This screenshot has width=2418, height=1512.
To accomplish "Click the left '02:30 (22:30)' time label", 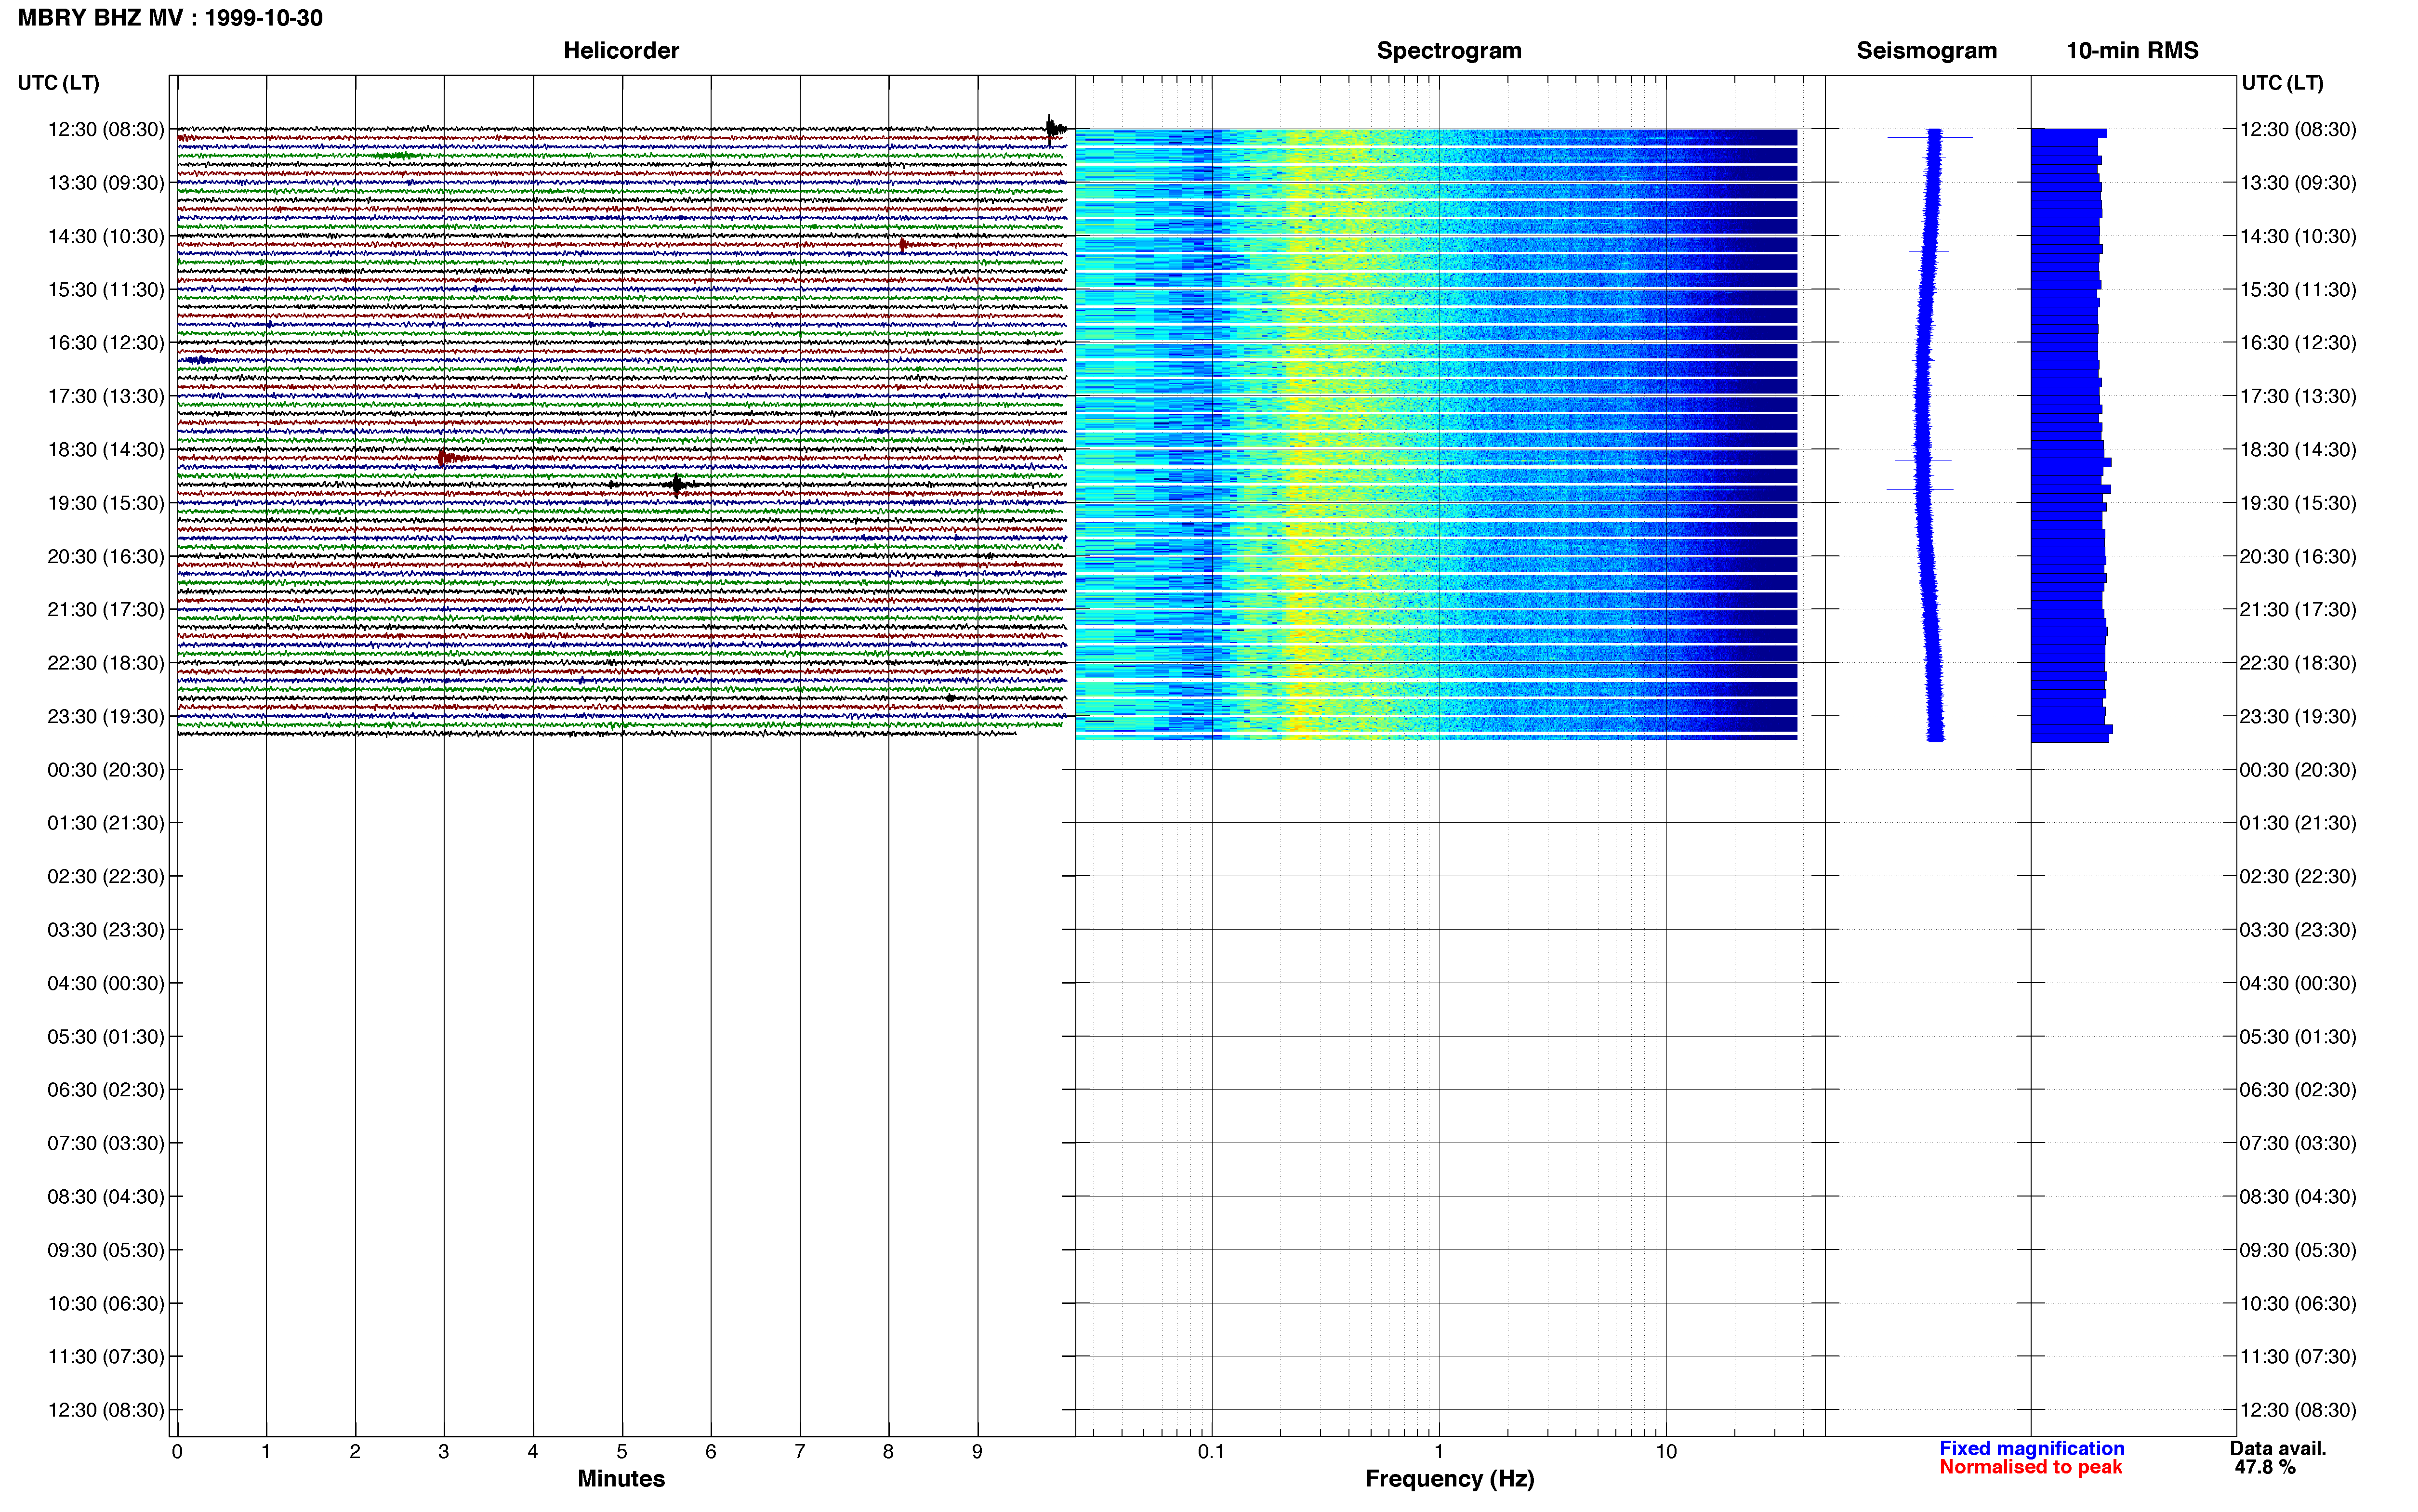I will point(106,876).
